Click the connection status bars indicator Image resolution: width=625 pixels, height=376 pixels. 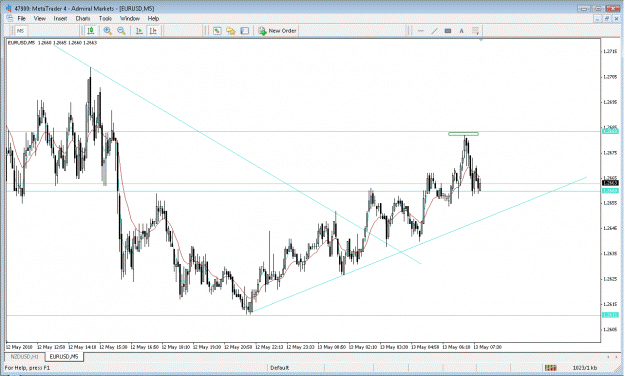coord(550,368)
